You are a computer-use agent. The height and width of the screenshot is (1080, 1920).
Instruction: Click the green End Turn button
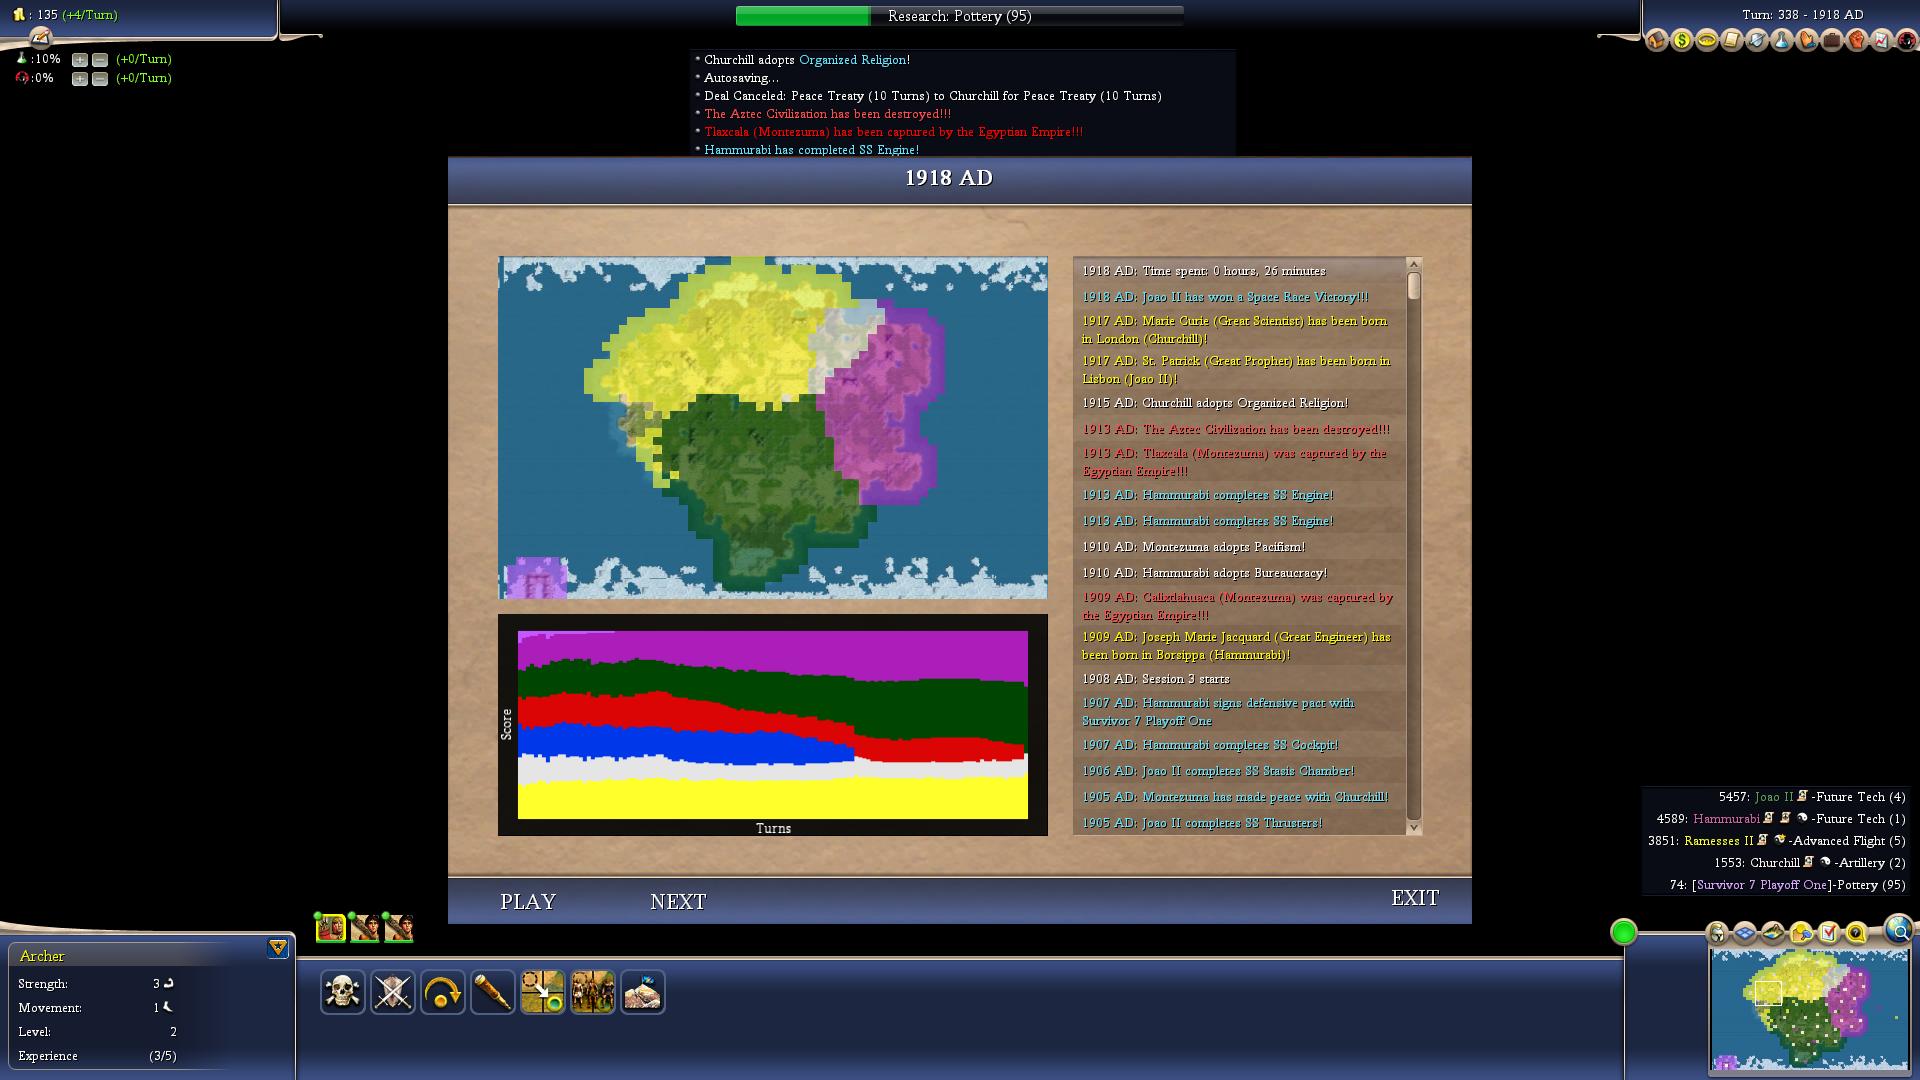pos(1624,932)
